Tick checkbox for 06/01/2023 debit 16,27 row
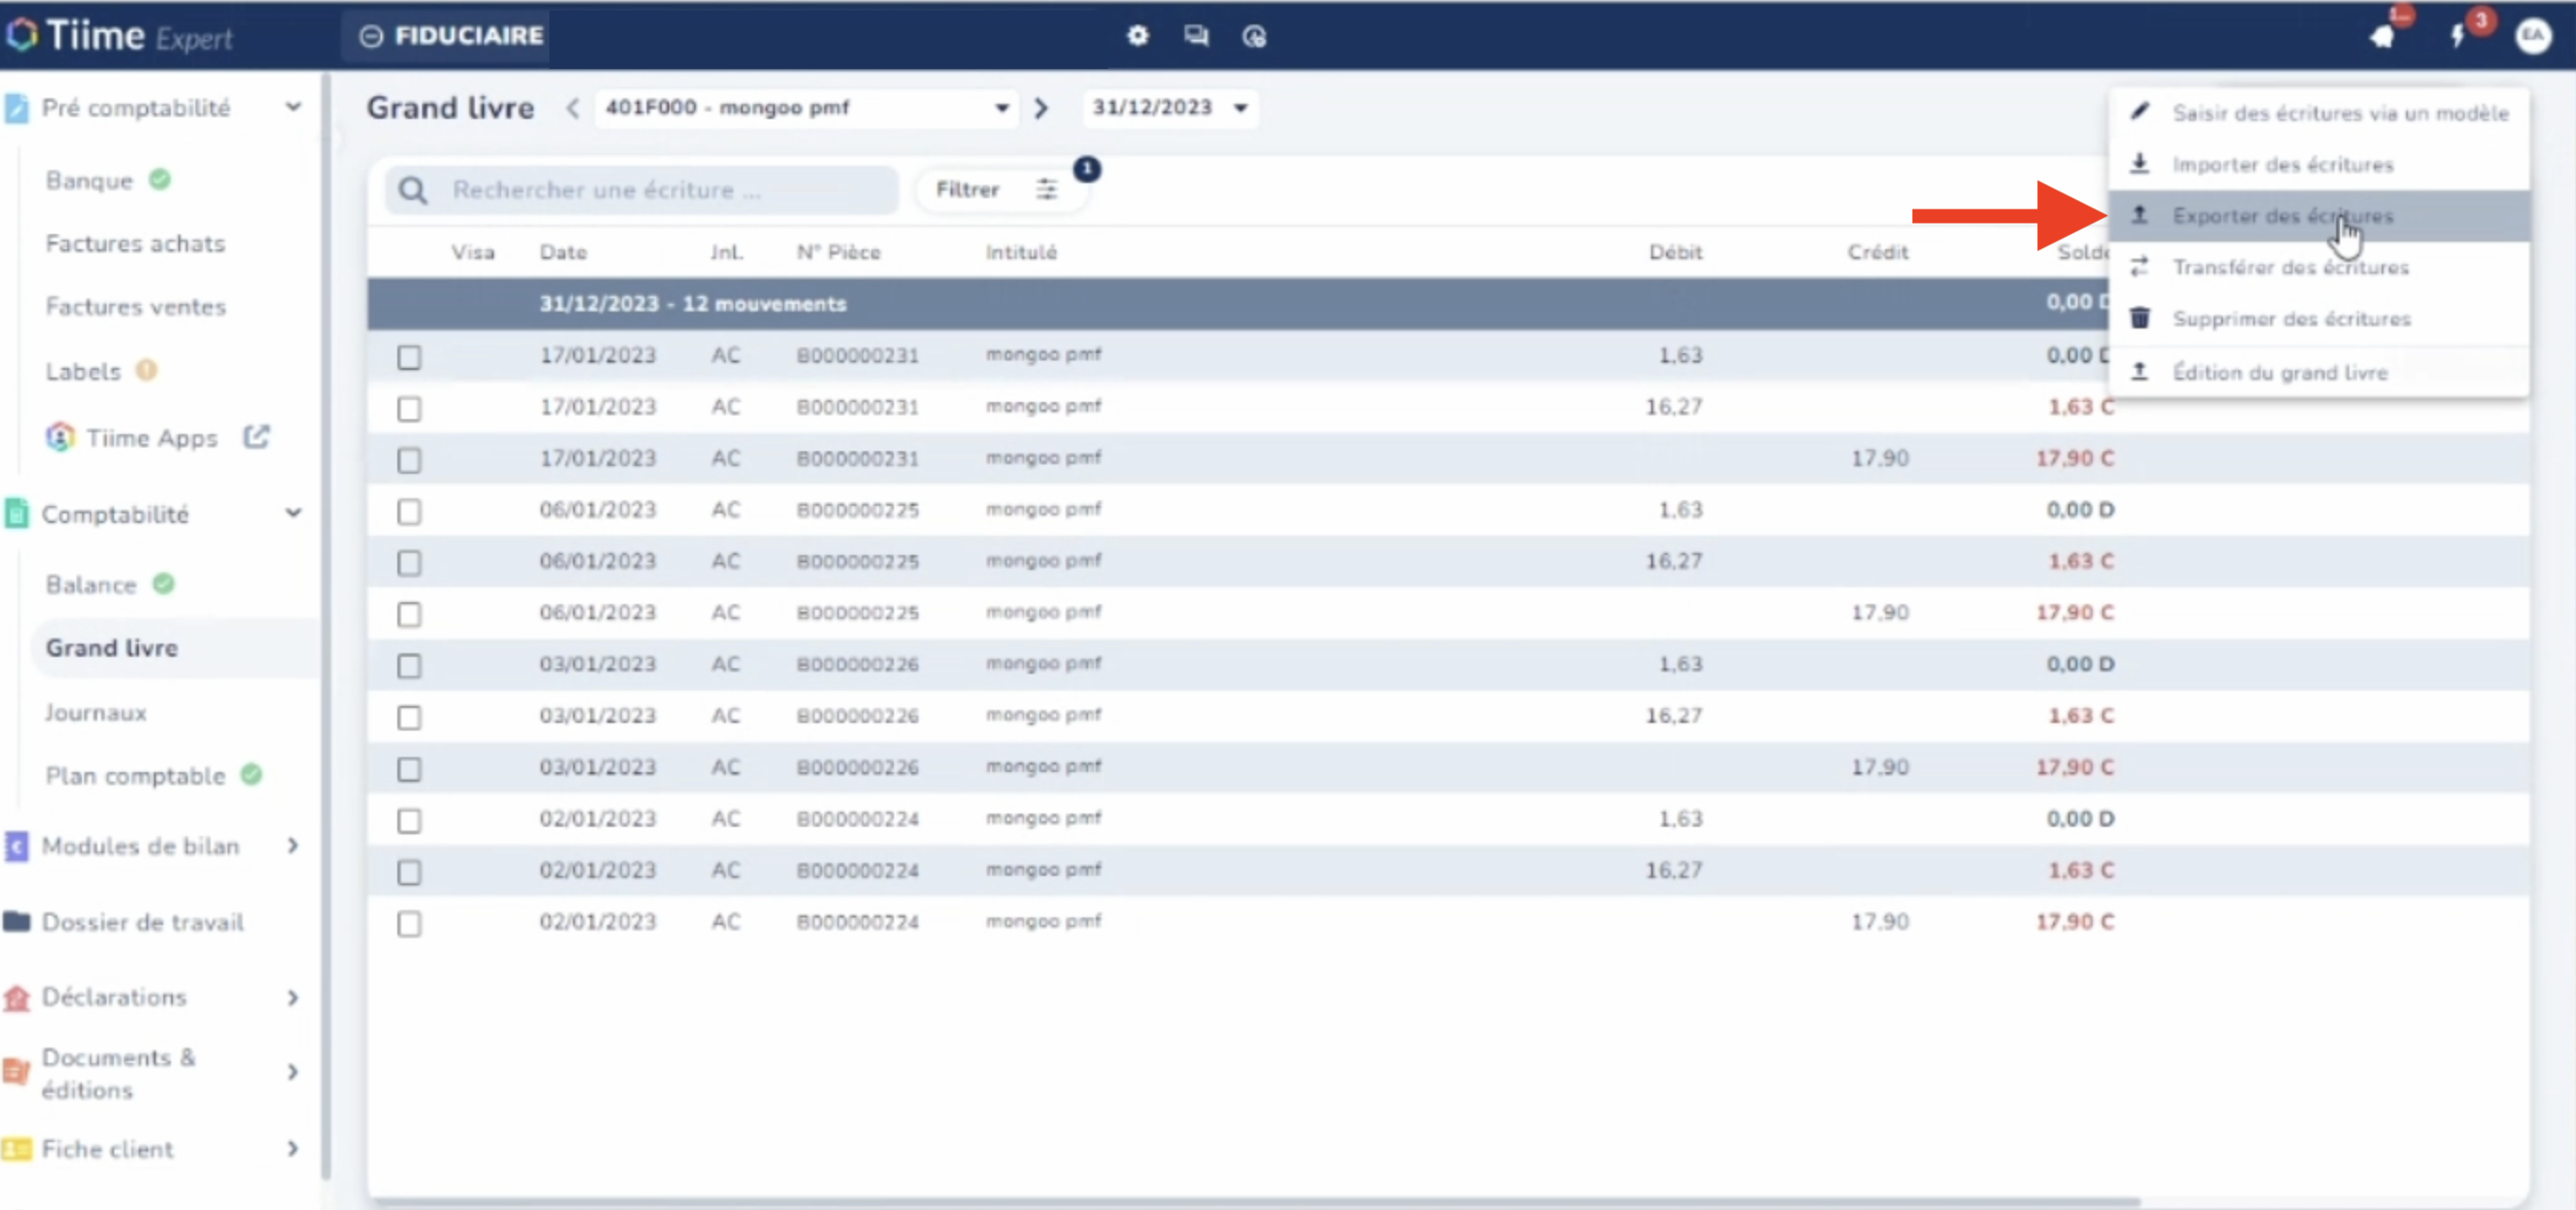 coord(409,563)
